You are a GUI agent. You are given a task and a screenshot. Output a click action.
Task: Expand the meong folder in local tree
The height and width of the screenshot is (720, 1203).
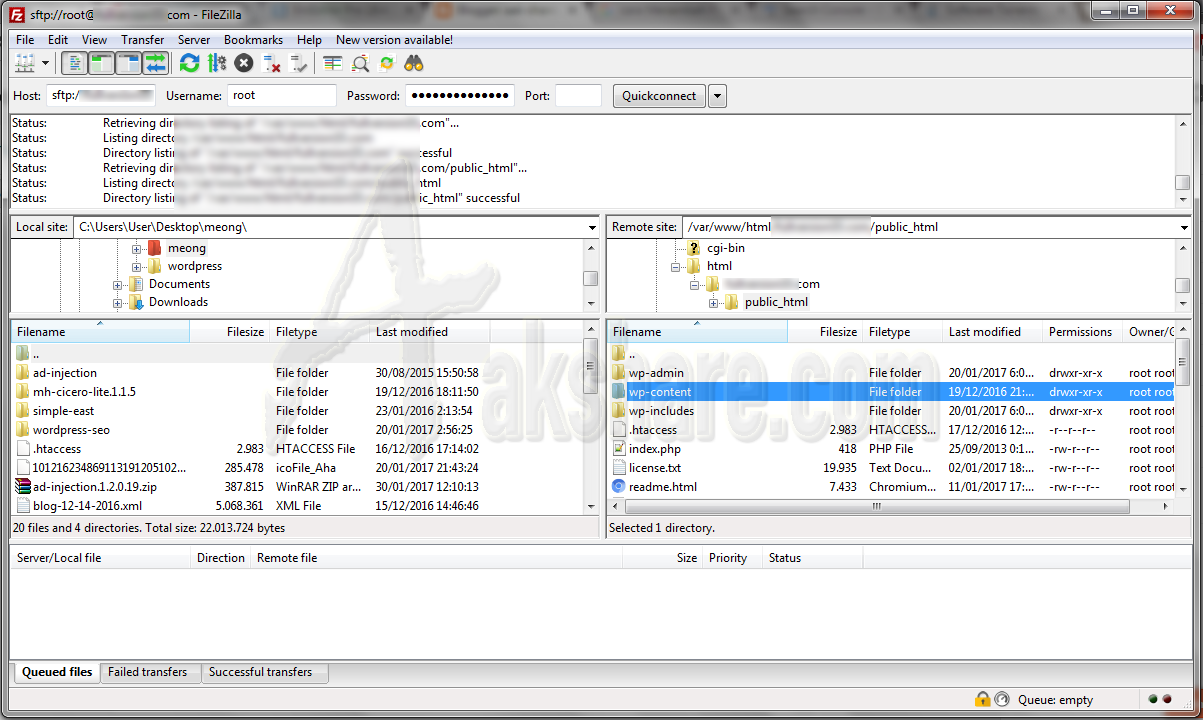point(136,248)
